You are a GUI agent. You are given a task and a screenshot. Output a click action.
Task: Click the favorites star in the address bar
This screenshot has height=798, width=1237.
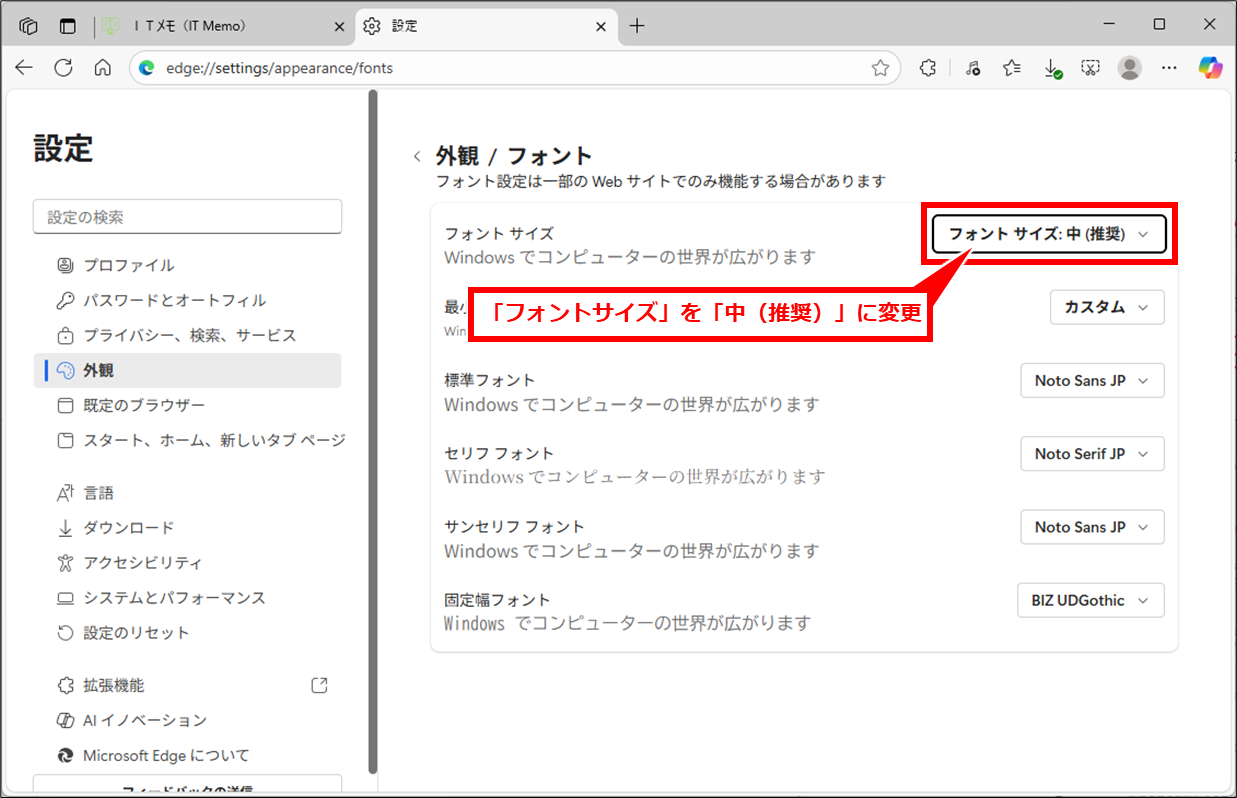(x=880, y=68)
